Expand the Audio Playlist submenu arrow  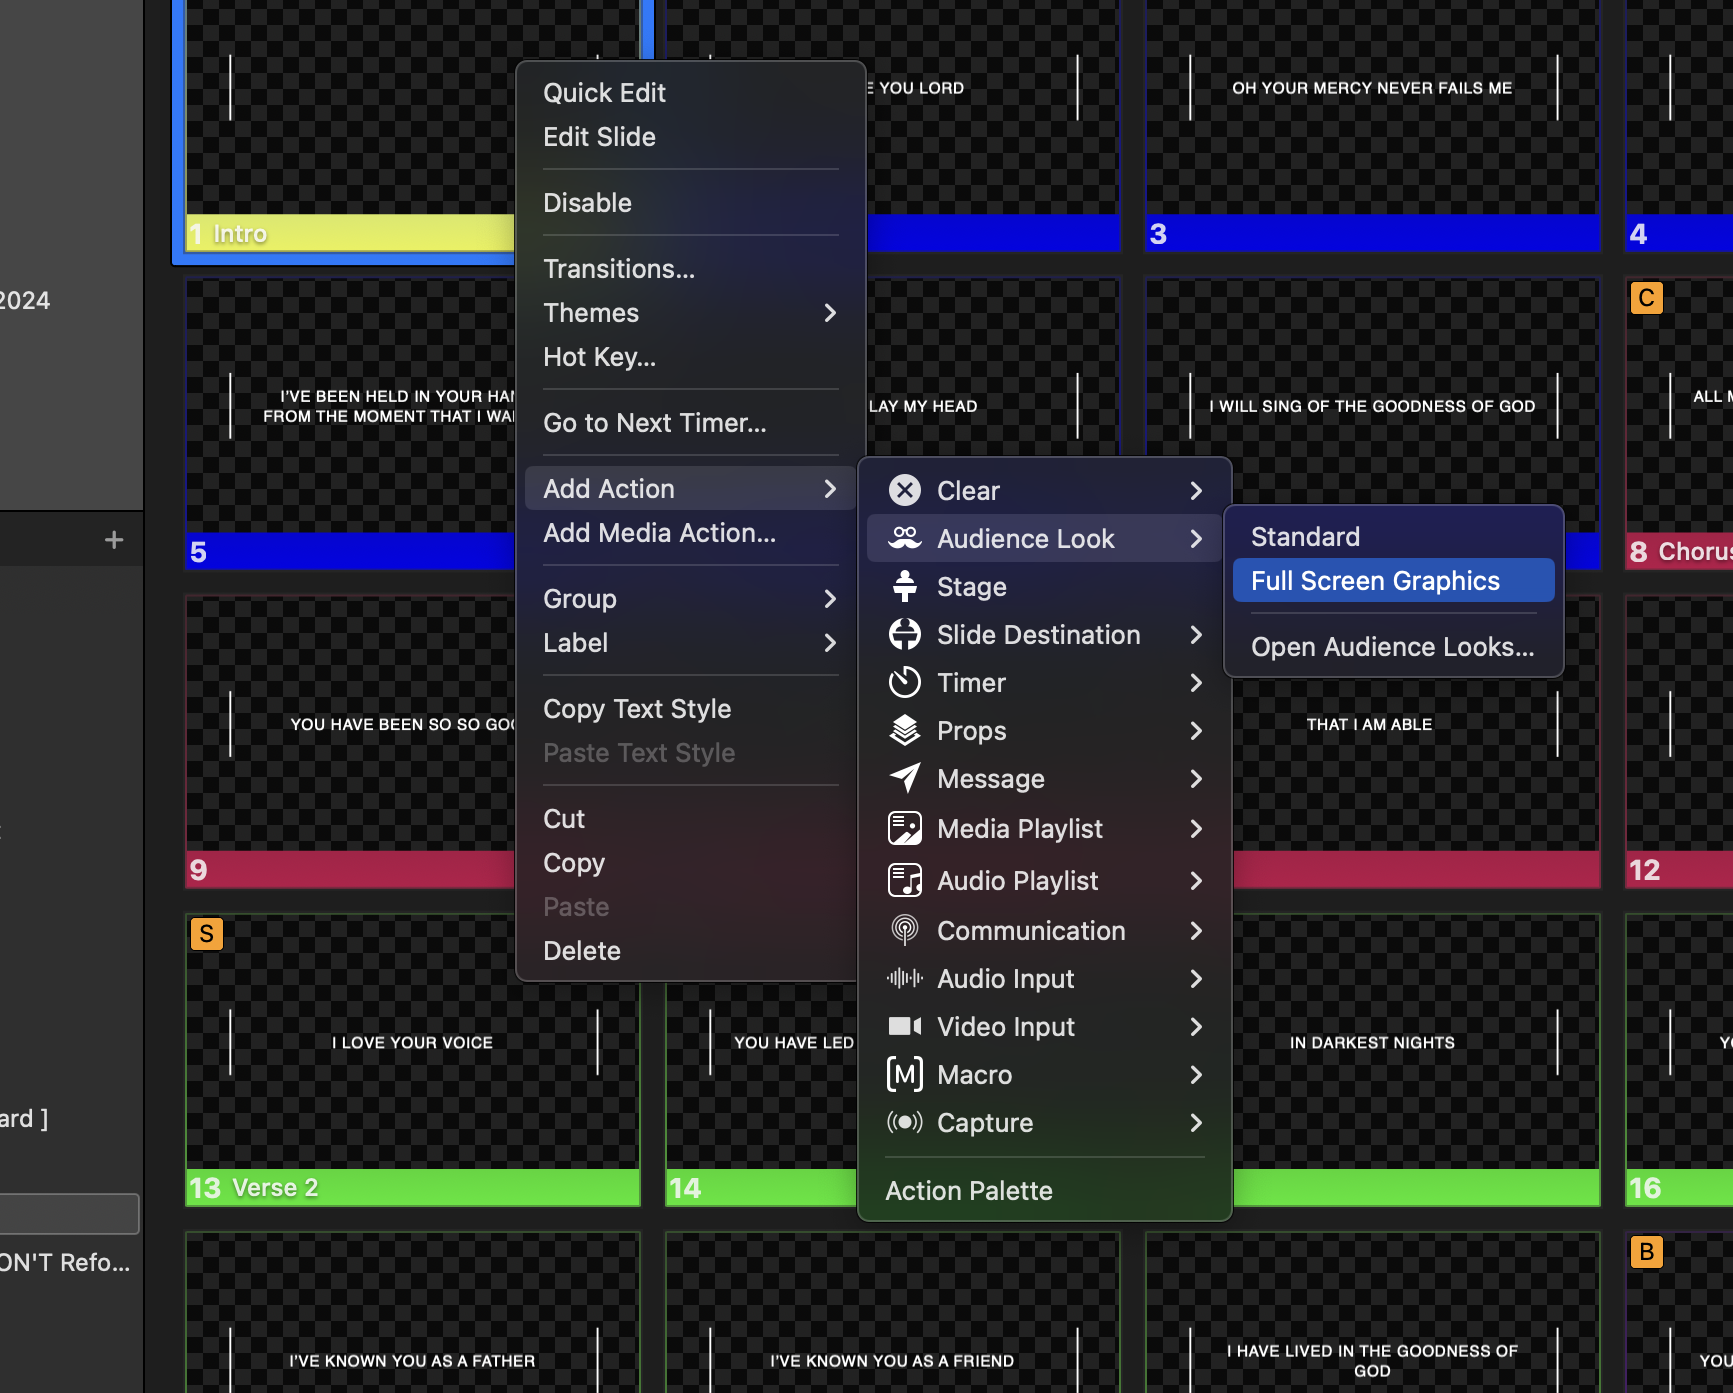(1196, 880)
